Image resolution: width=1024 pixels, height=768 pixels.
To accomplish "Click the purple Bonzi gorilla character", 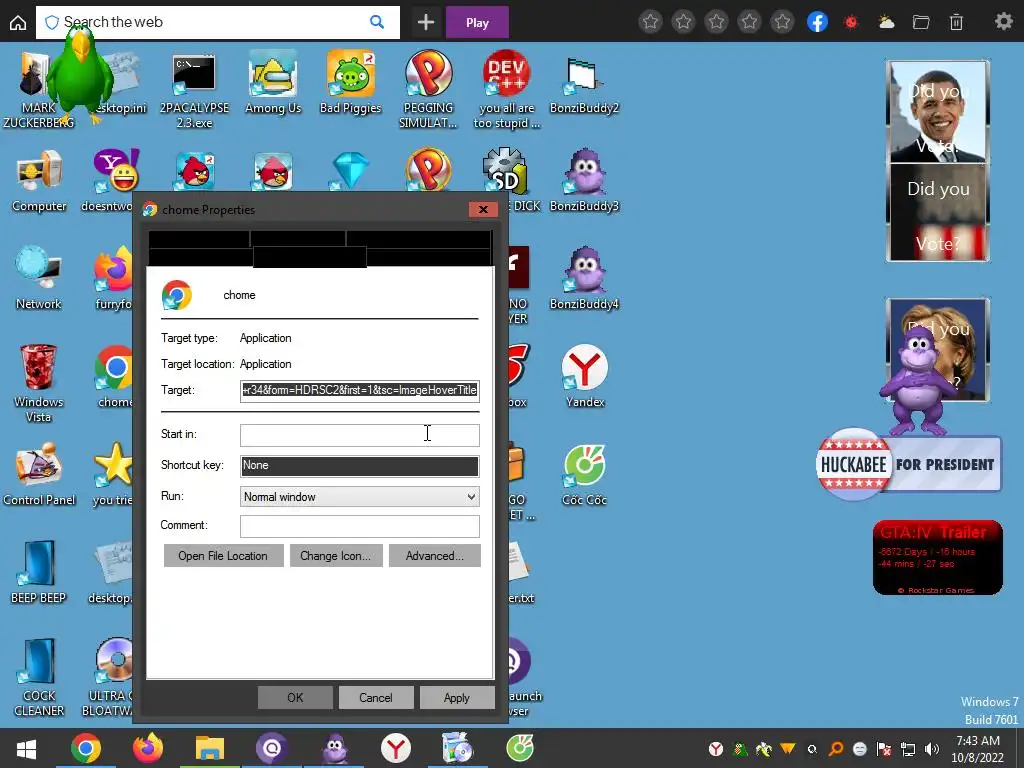I will pos(918,381).
